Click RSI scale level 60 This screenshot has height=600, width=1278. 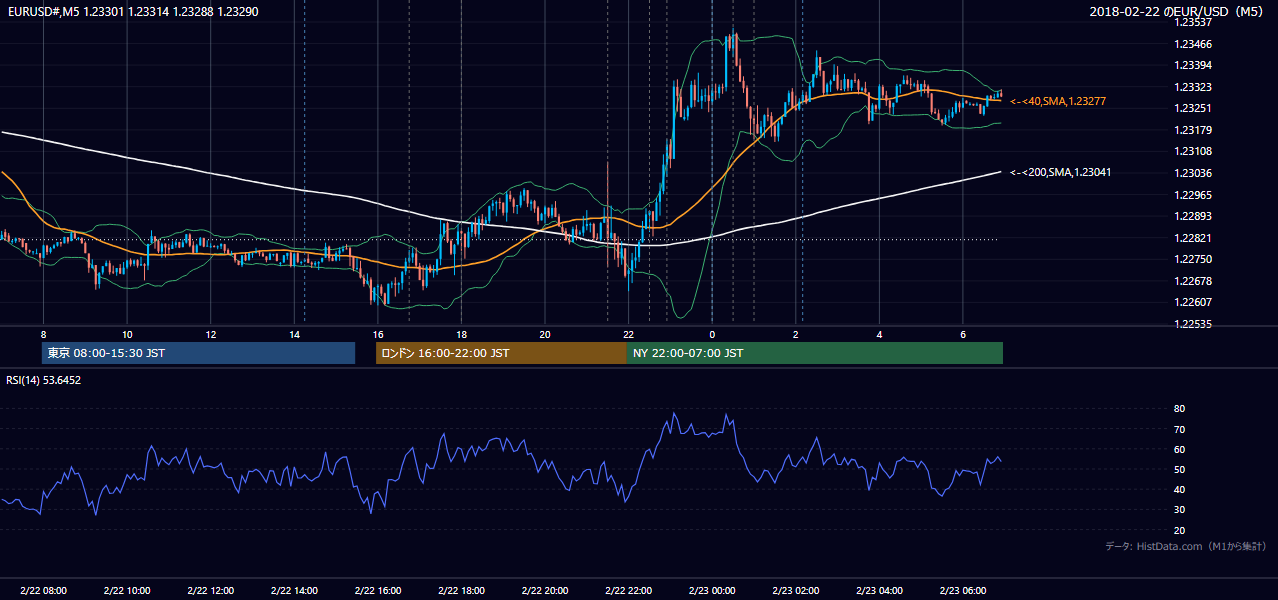click(x=1179, y=449)
